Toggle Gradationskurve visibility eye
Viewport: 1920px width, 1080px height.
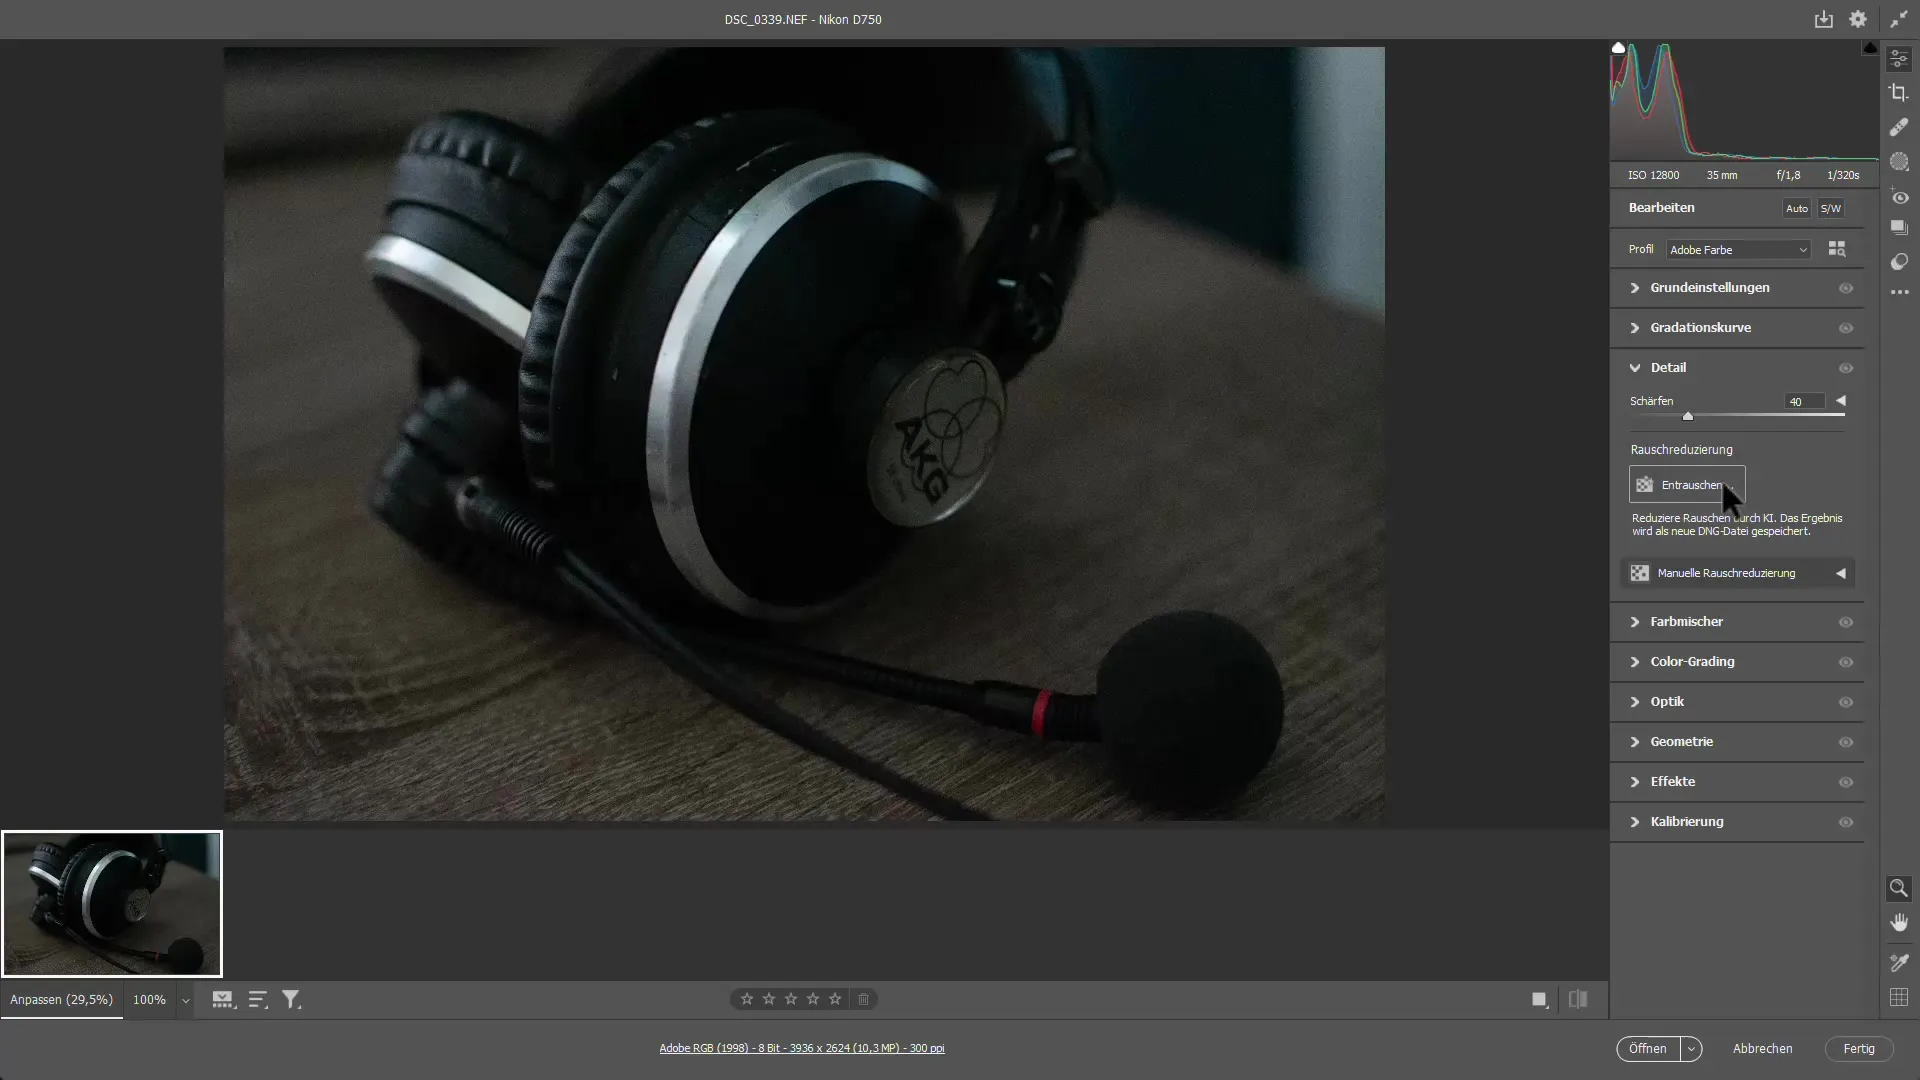pyautogui.click(x=1846, y=328)
